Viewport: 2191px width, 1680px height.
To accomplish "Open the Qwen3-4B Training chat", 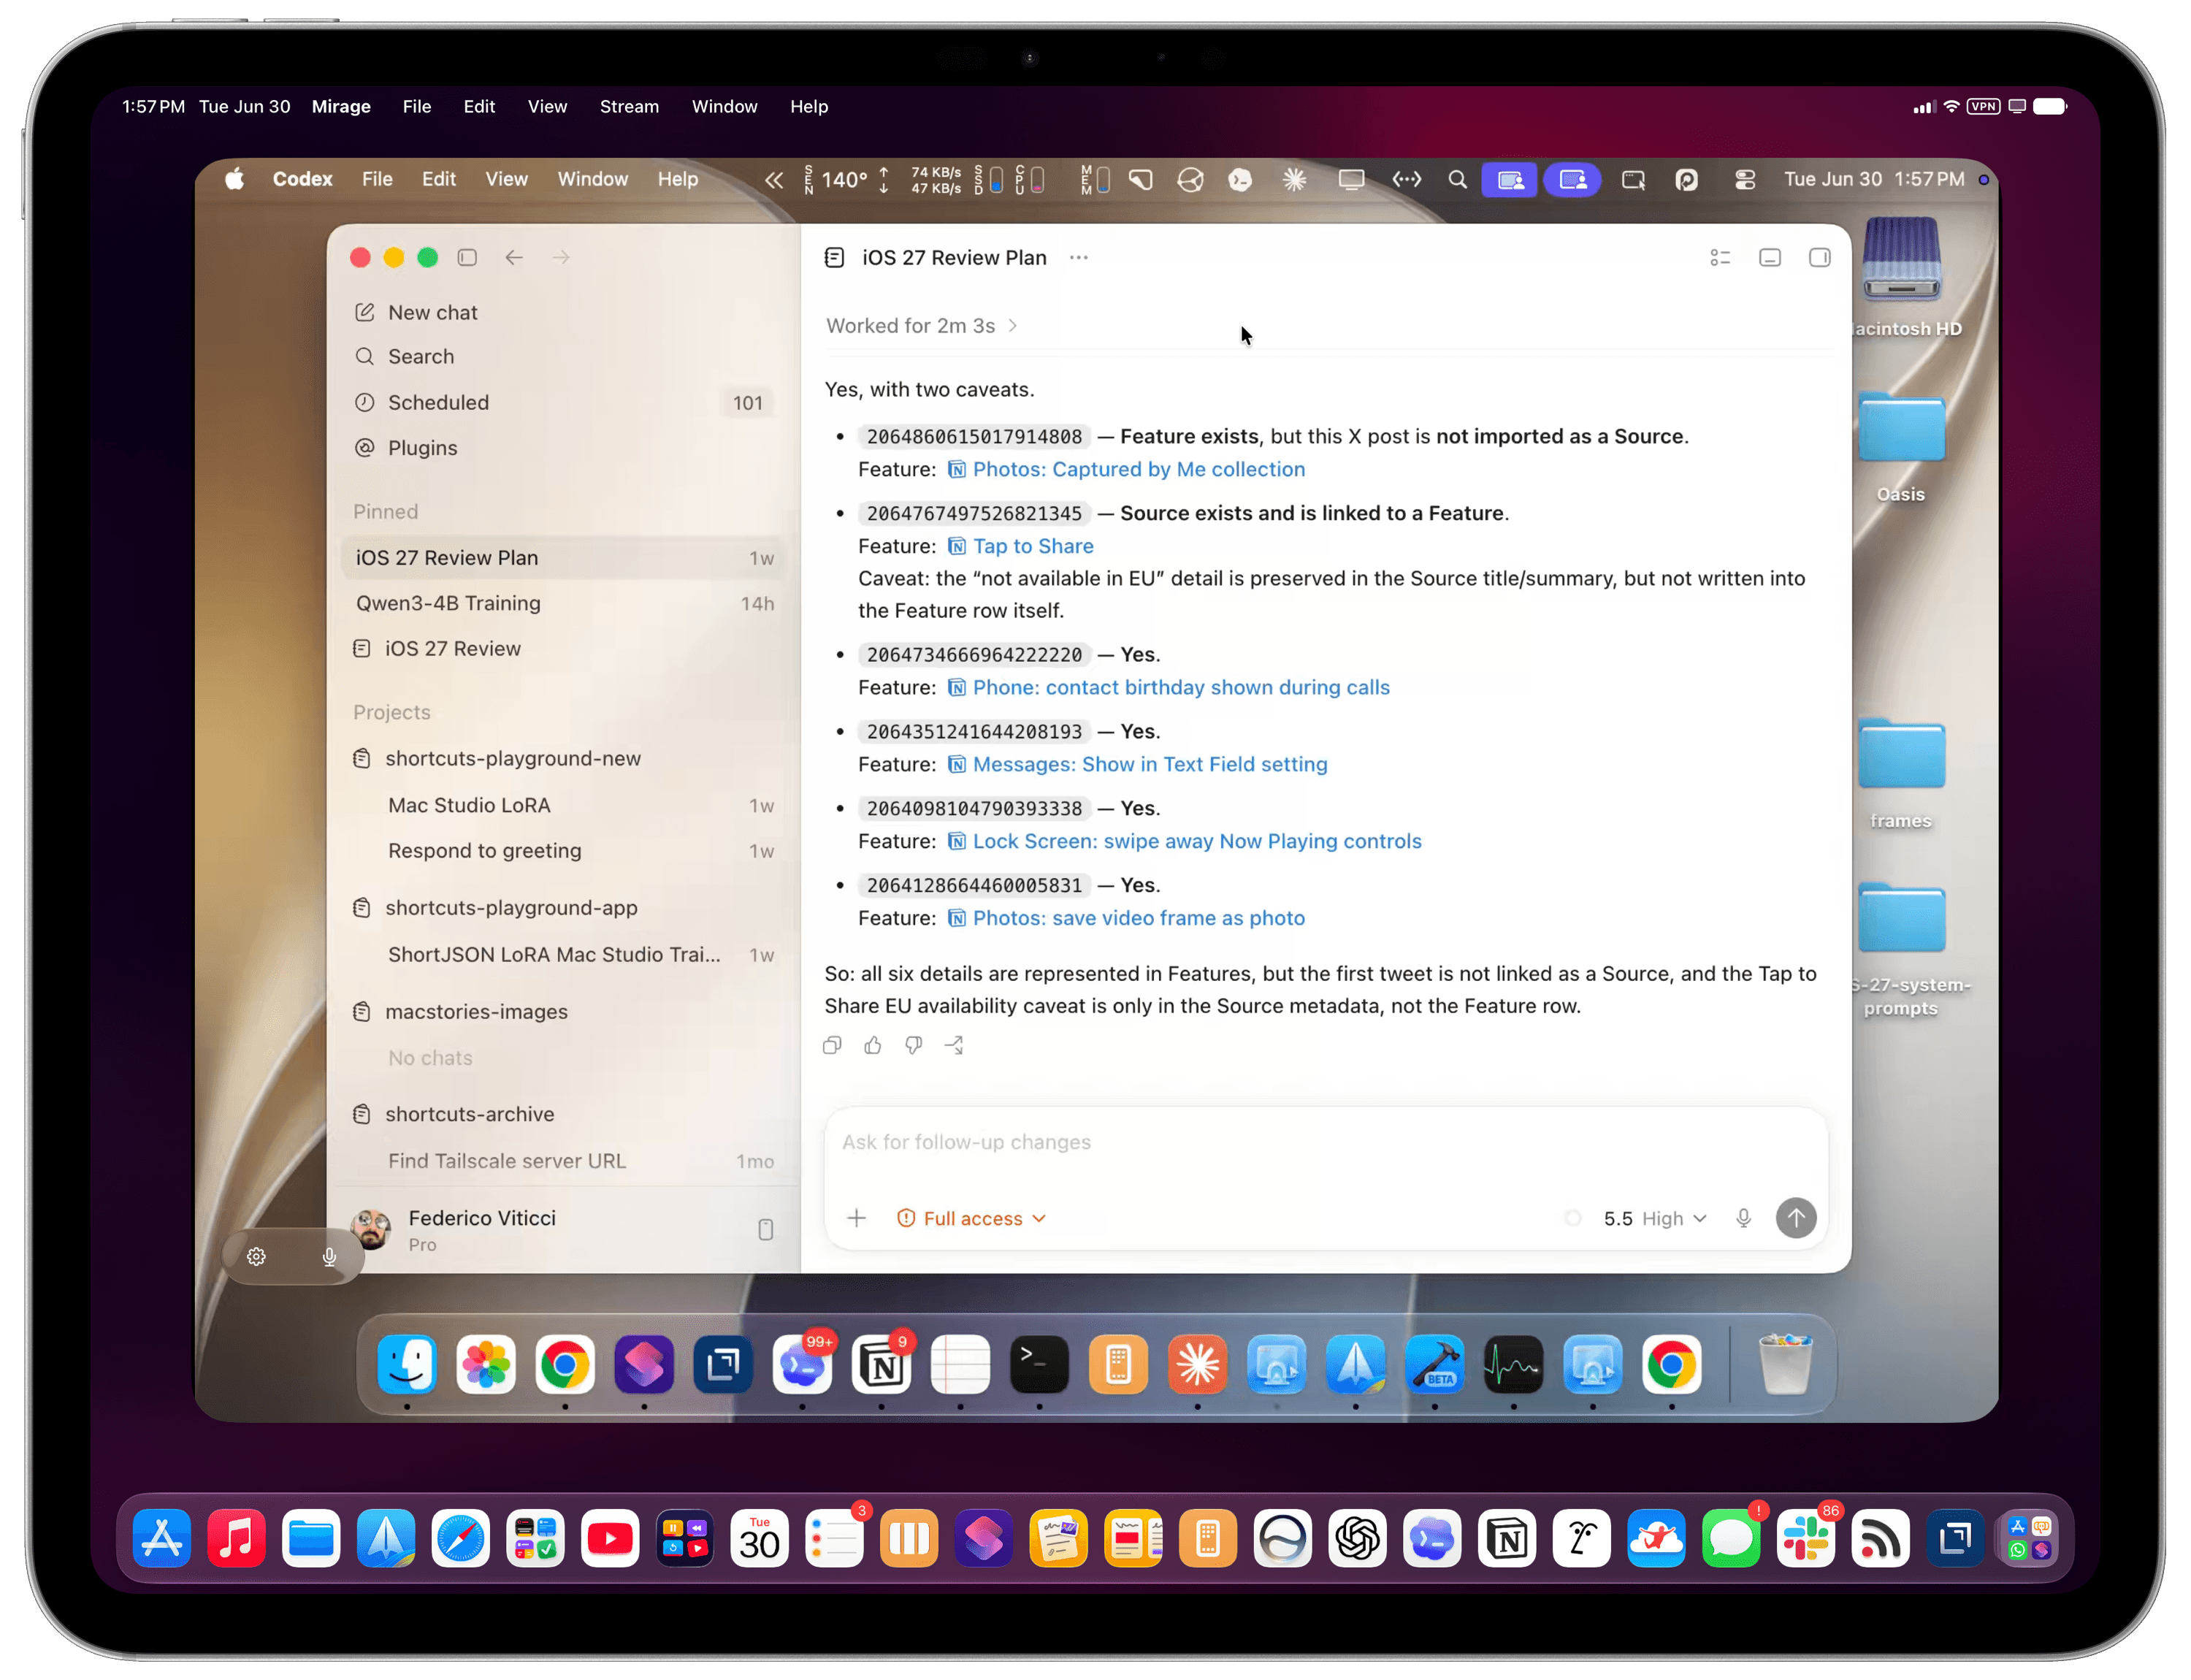I will (563, 603).
